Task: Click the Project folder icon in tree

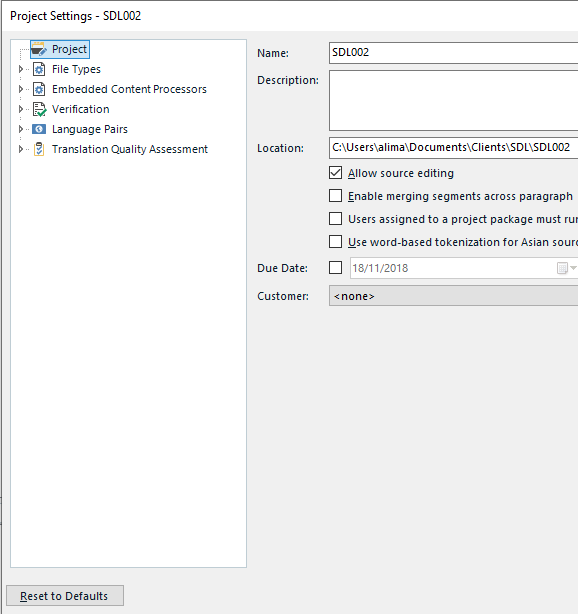Action: click(39, 49)
